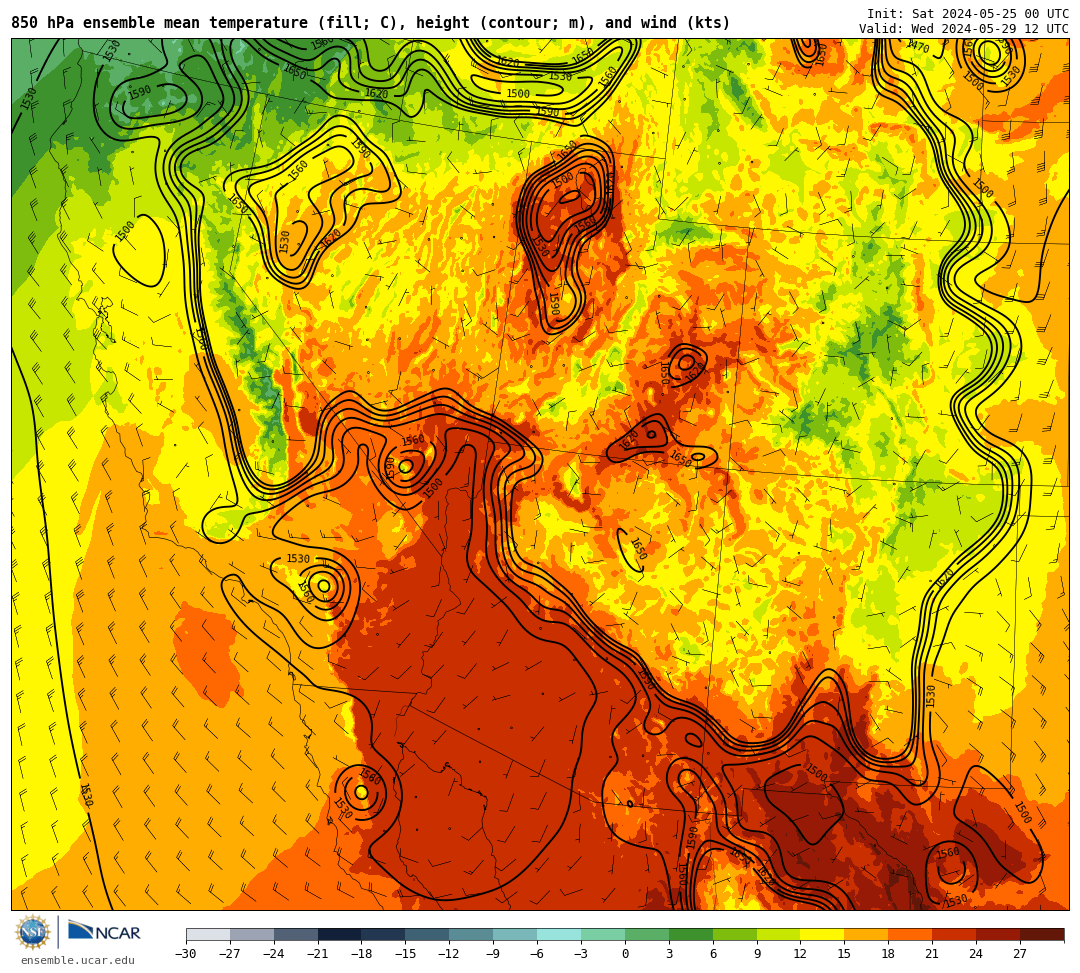
Task: Click the 9 colorbar tick label
Action: tap(757, 954)
